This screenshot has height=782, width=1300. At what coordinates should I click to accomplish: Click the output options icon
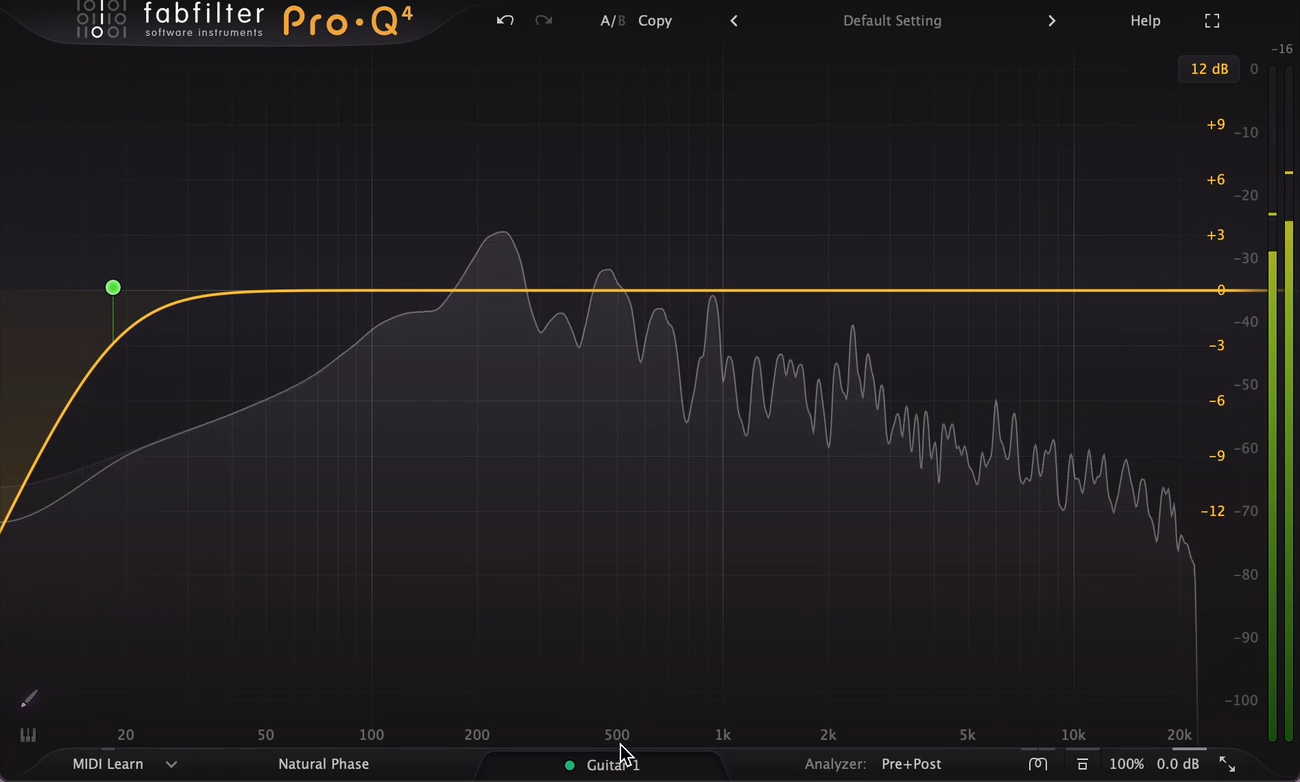click(1082, 764)
